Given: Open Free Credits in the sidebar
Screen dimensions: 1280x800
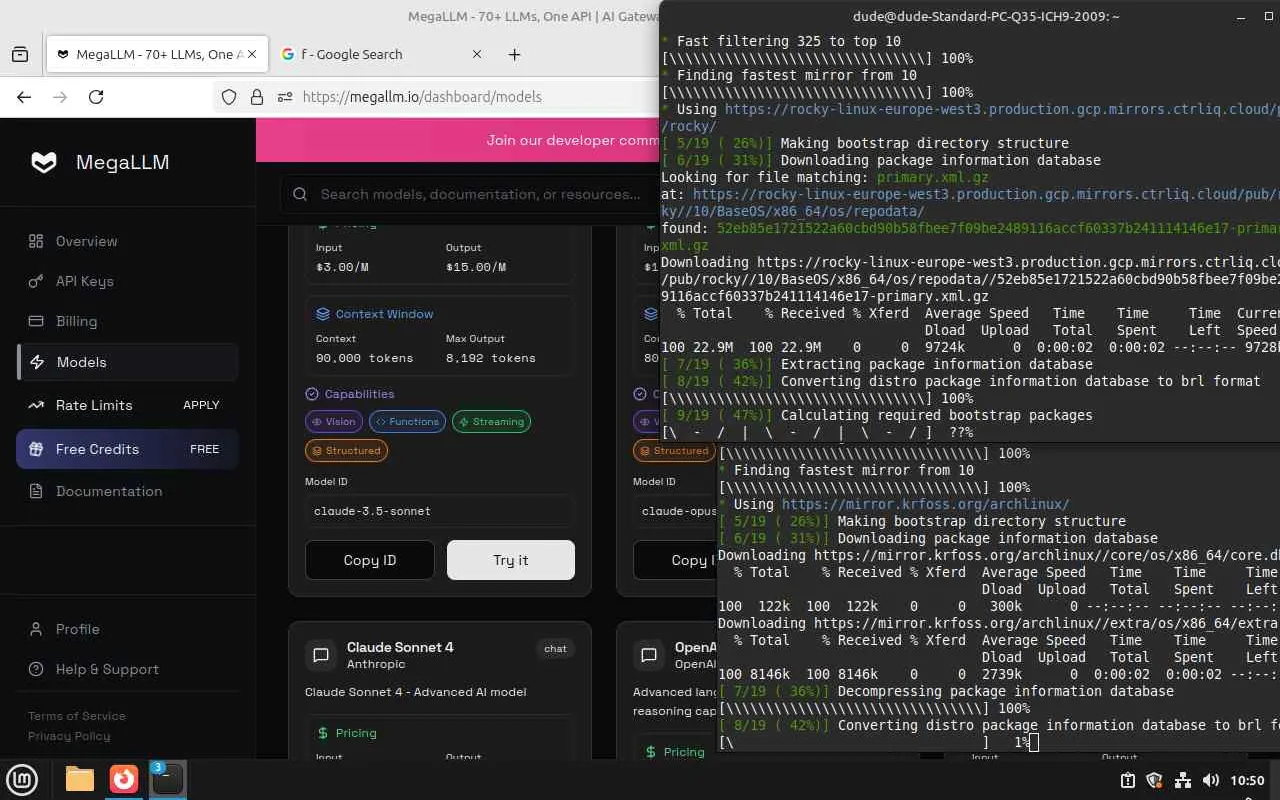Looking at the screenshot, I should pyautogui.click(x=128, y=449).
